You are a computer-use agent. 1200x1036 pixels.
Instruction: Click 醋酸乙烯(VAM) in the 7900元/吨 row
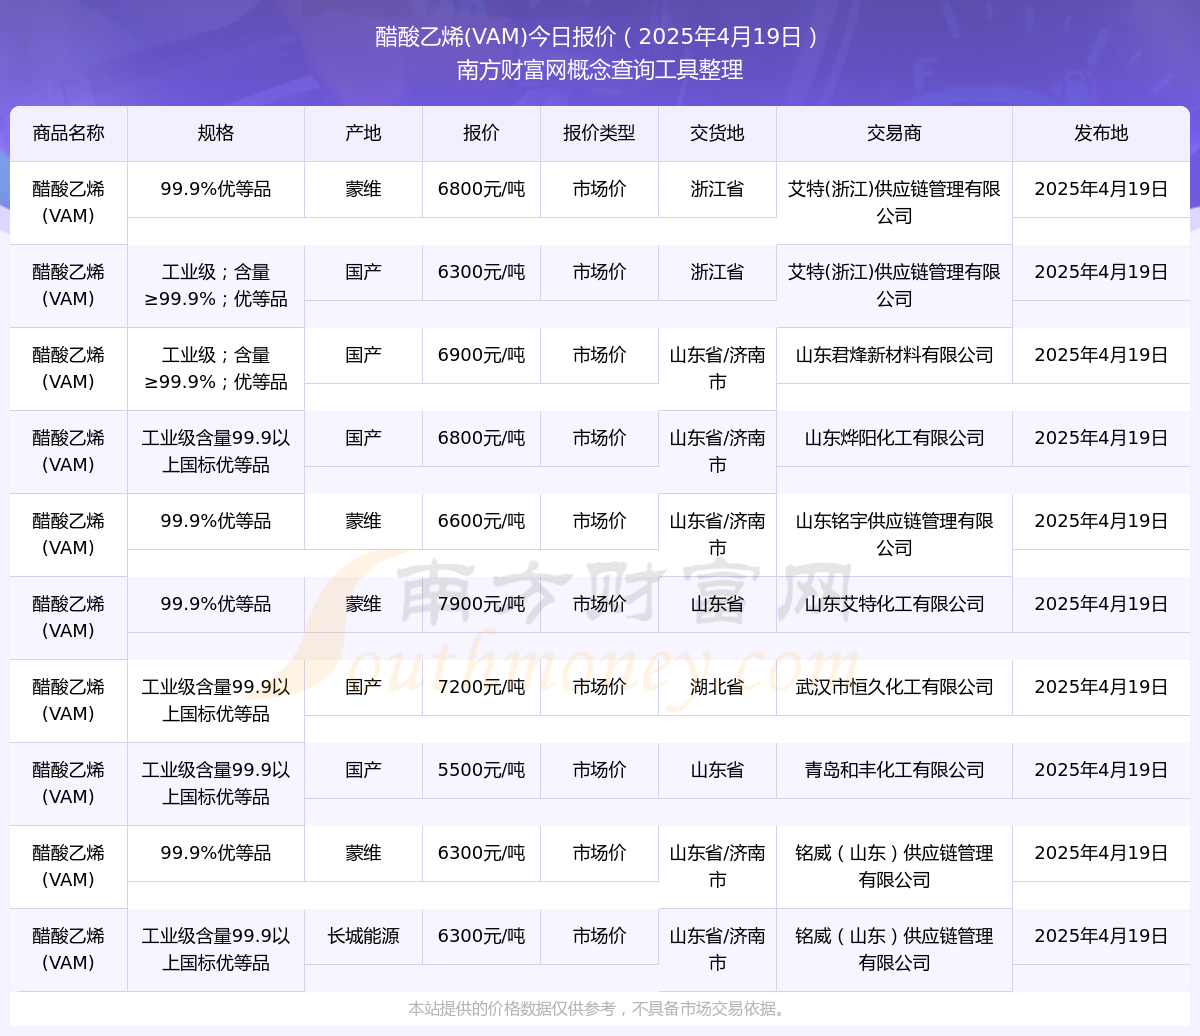click(68, 617)
